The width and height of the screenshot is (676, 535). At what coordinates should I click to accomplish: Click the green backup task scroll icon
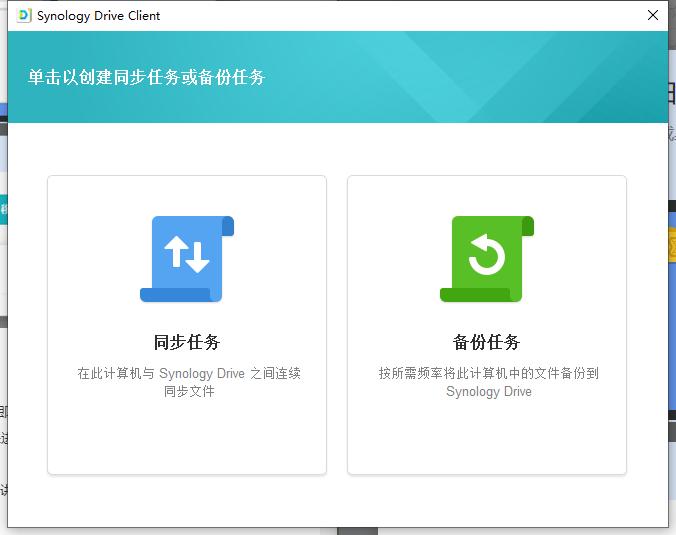[x=487, y=259]
